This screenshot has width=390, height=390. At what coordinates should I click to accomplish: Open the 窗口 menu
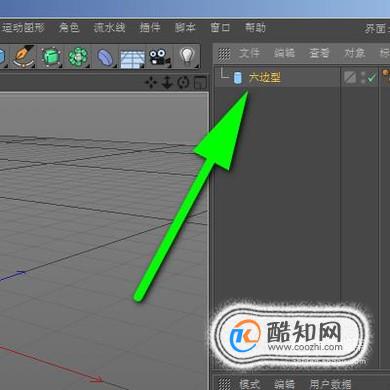pyautogui.click(x=220, y=27)
